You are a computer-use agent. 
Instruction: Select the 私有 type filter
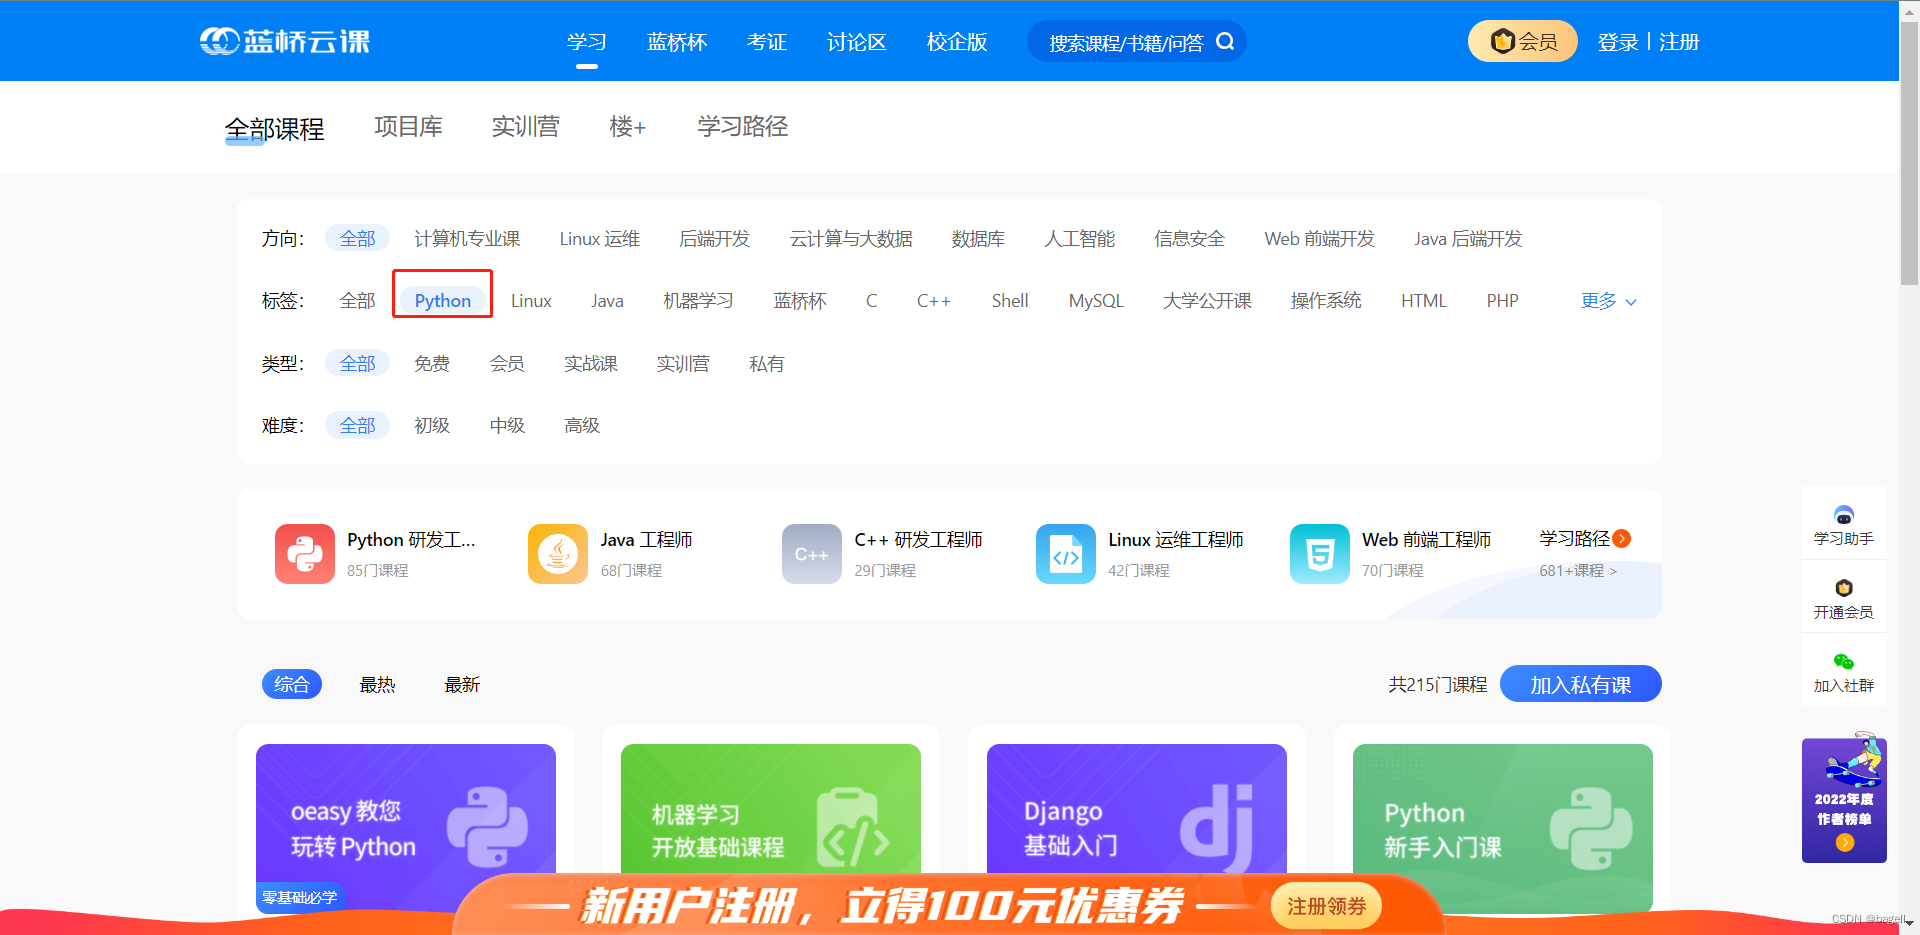[767, 364]
